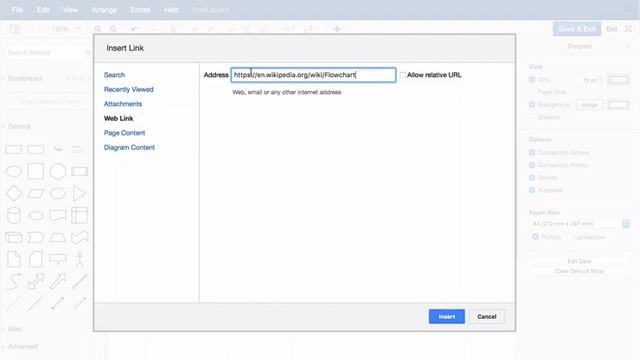Click the background Image button
This screenshot has height=360, width=640.
pos(589,105)
